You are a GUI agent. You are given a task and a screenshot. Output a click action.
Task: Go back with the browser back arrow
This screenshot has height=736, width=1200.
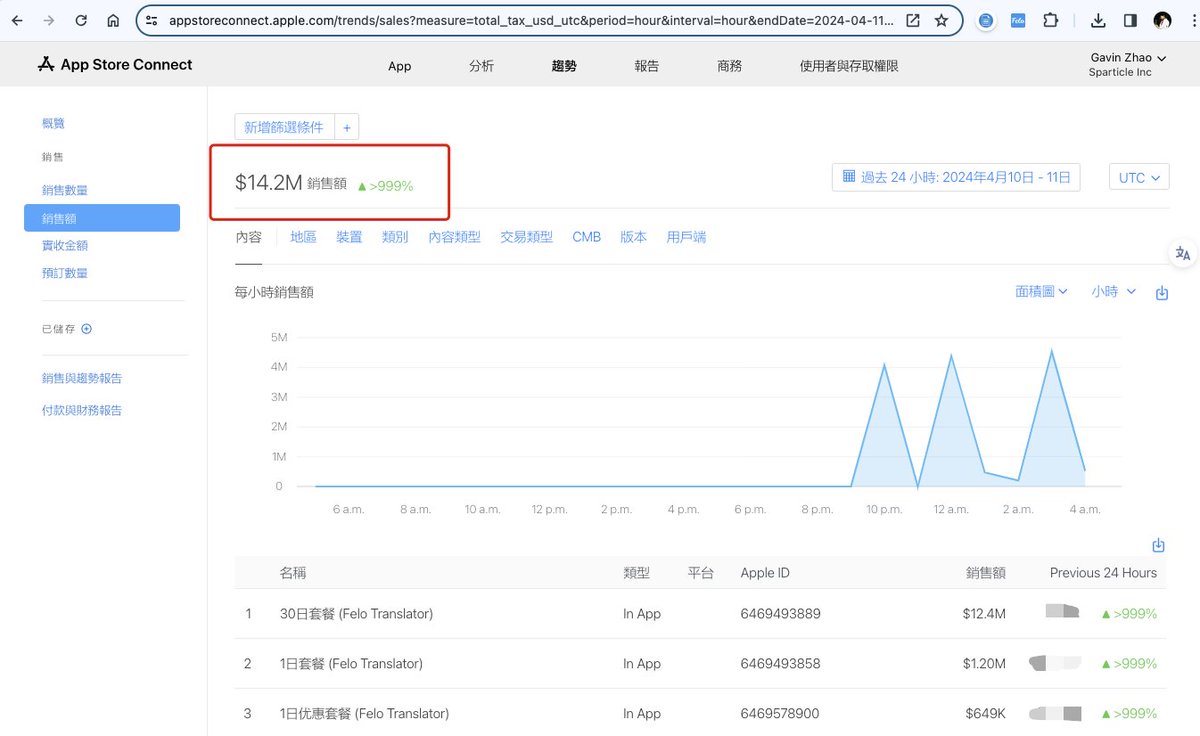17,20
